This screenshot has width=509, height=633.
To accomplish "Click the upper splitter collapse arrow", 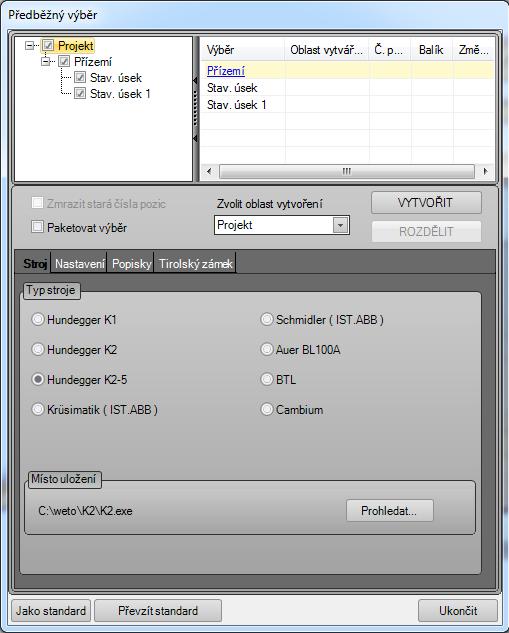I will [195, 81].
